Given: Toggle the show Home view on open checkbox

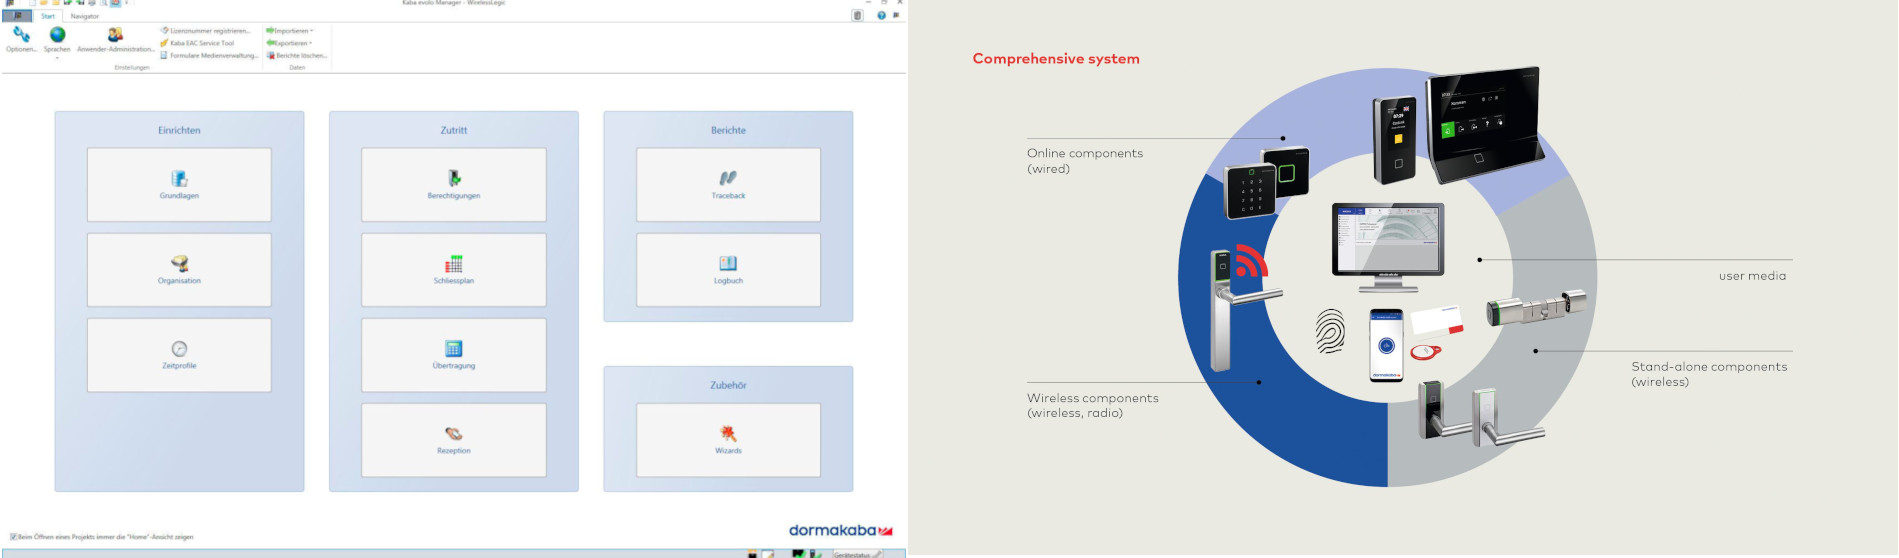Looking at the screenshot, I should point(14,537).
